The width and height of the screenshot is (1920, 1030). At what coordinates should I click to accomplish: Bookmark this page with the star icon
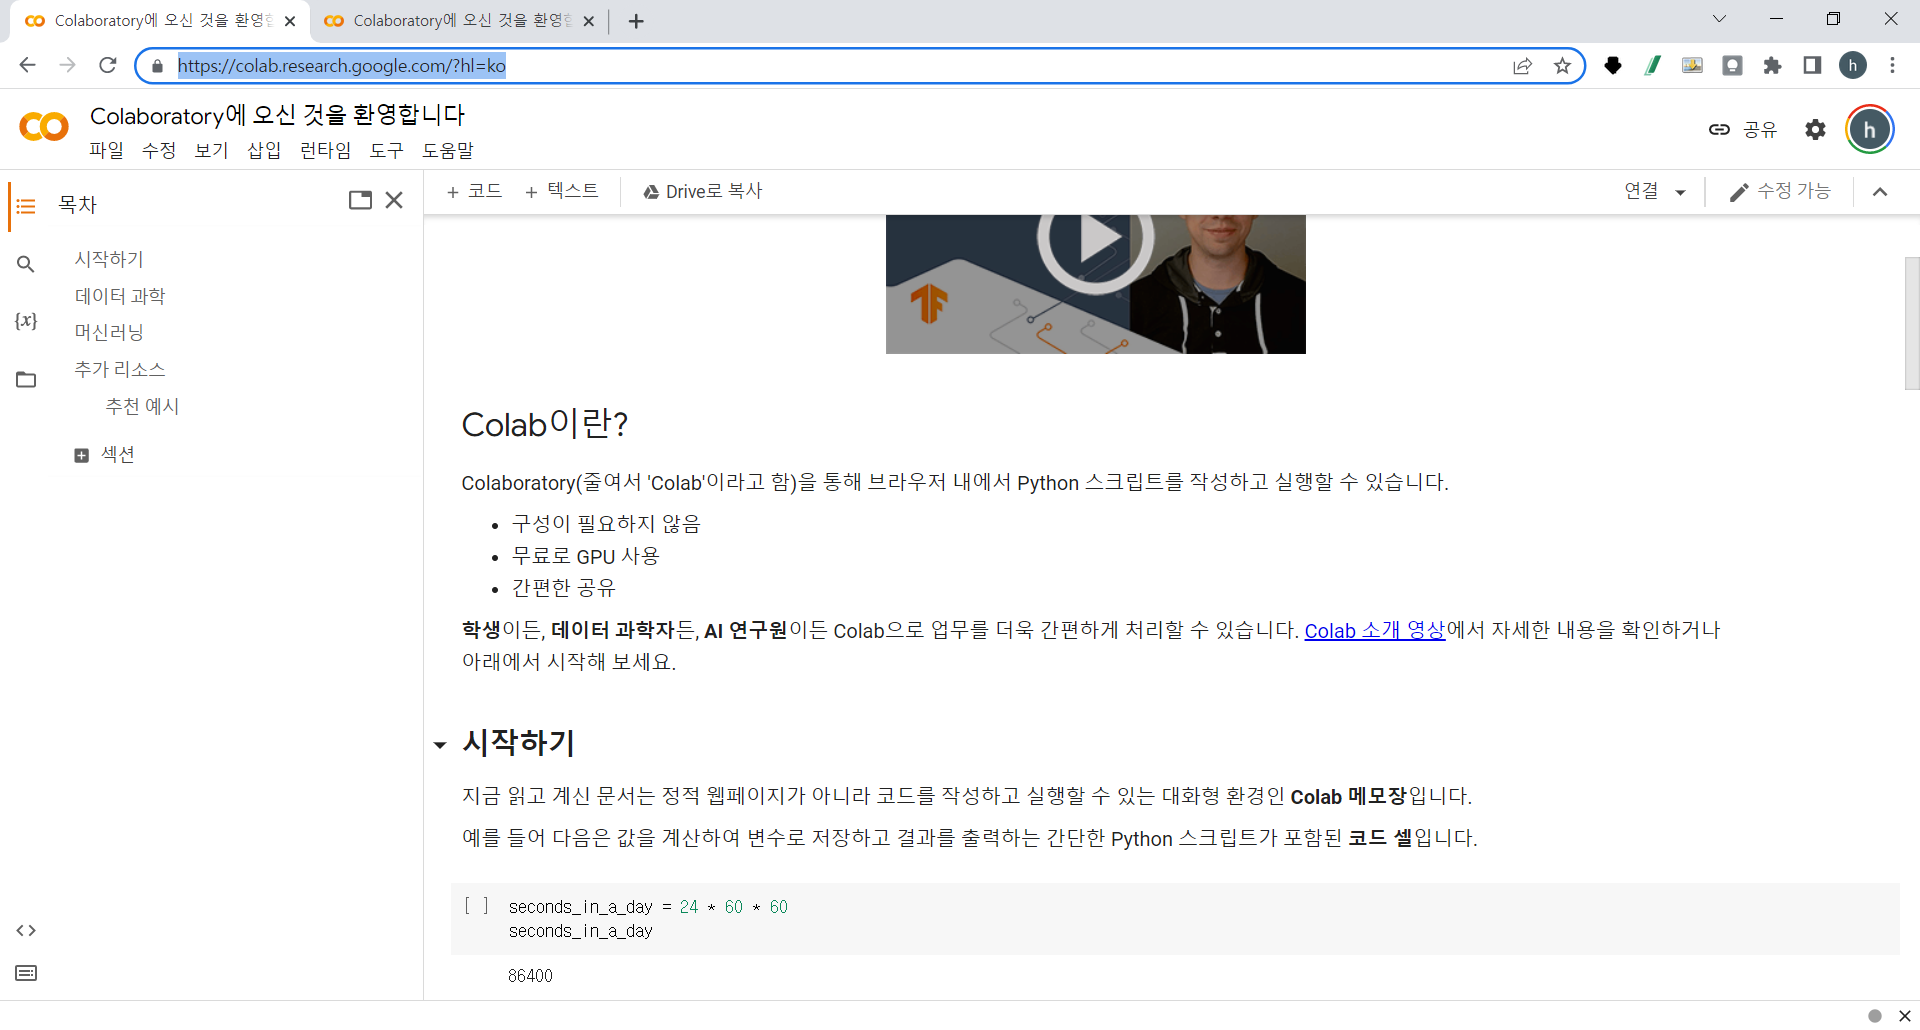point(1562,66)
